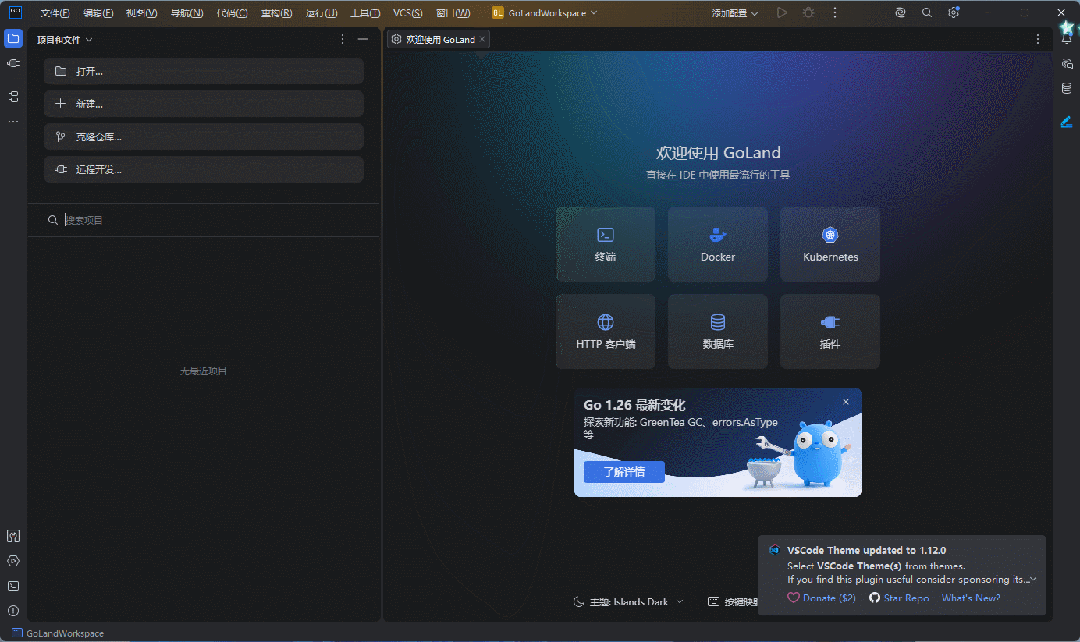
Task: Click GoLandWorkspace in the status bar
Action: pyautogui.click(x=58, y=633)
